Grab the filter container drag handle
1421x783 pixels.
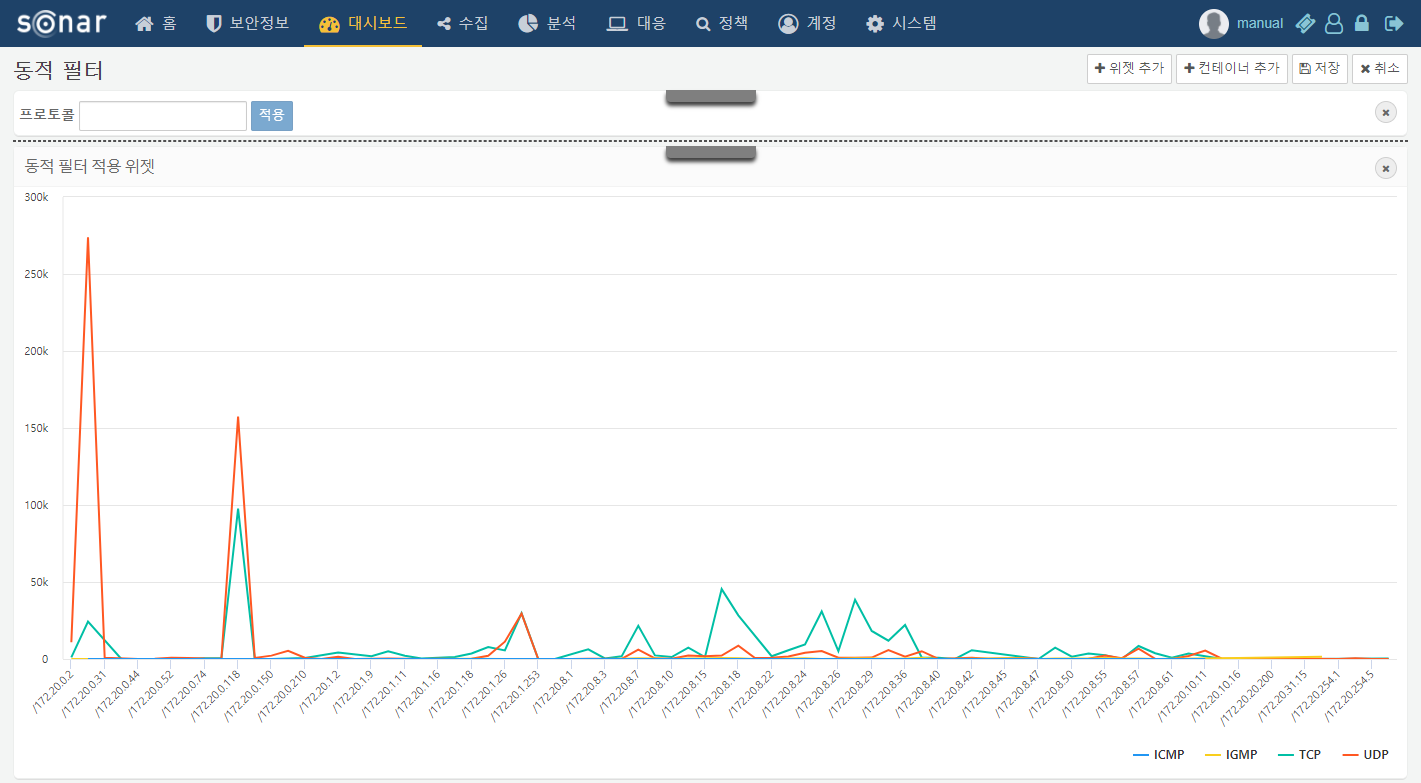click(711, 97)
